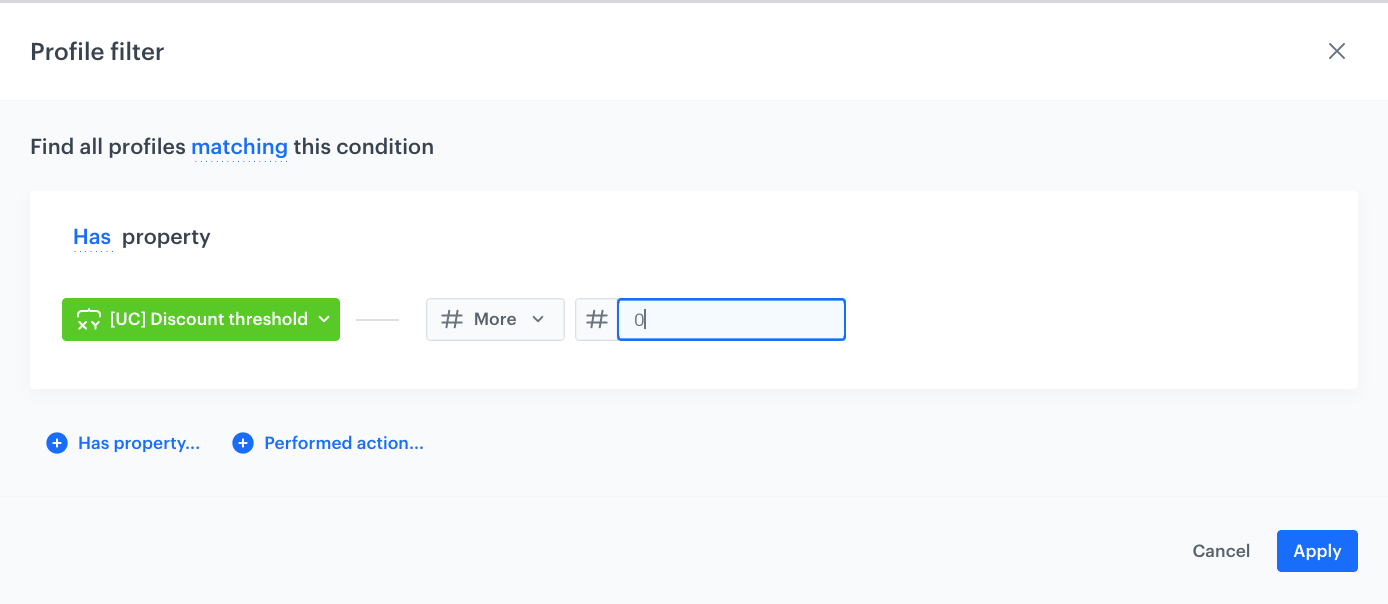The width and height of the screenshot is (1388, 604).
Task: Add a 'Performed action...' condition
Action: click(344, 443)
